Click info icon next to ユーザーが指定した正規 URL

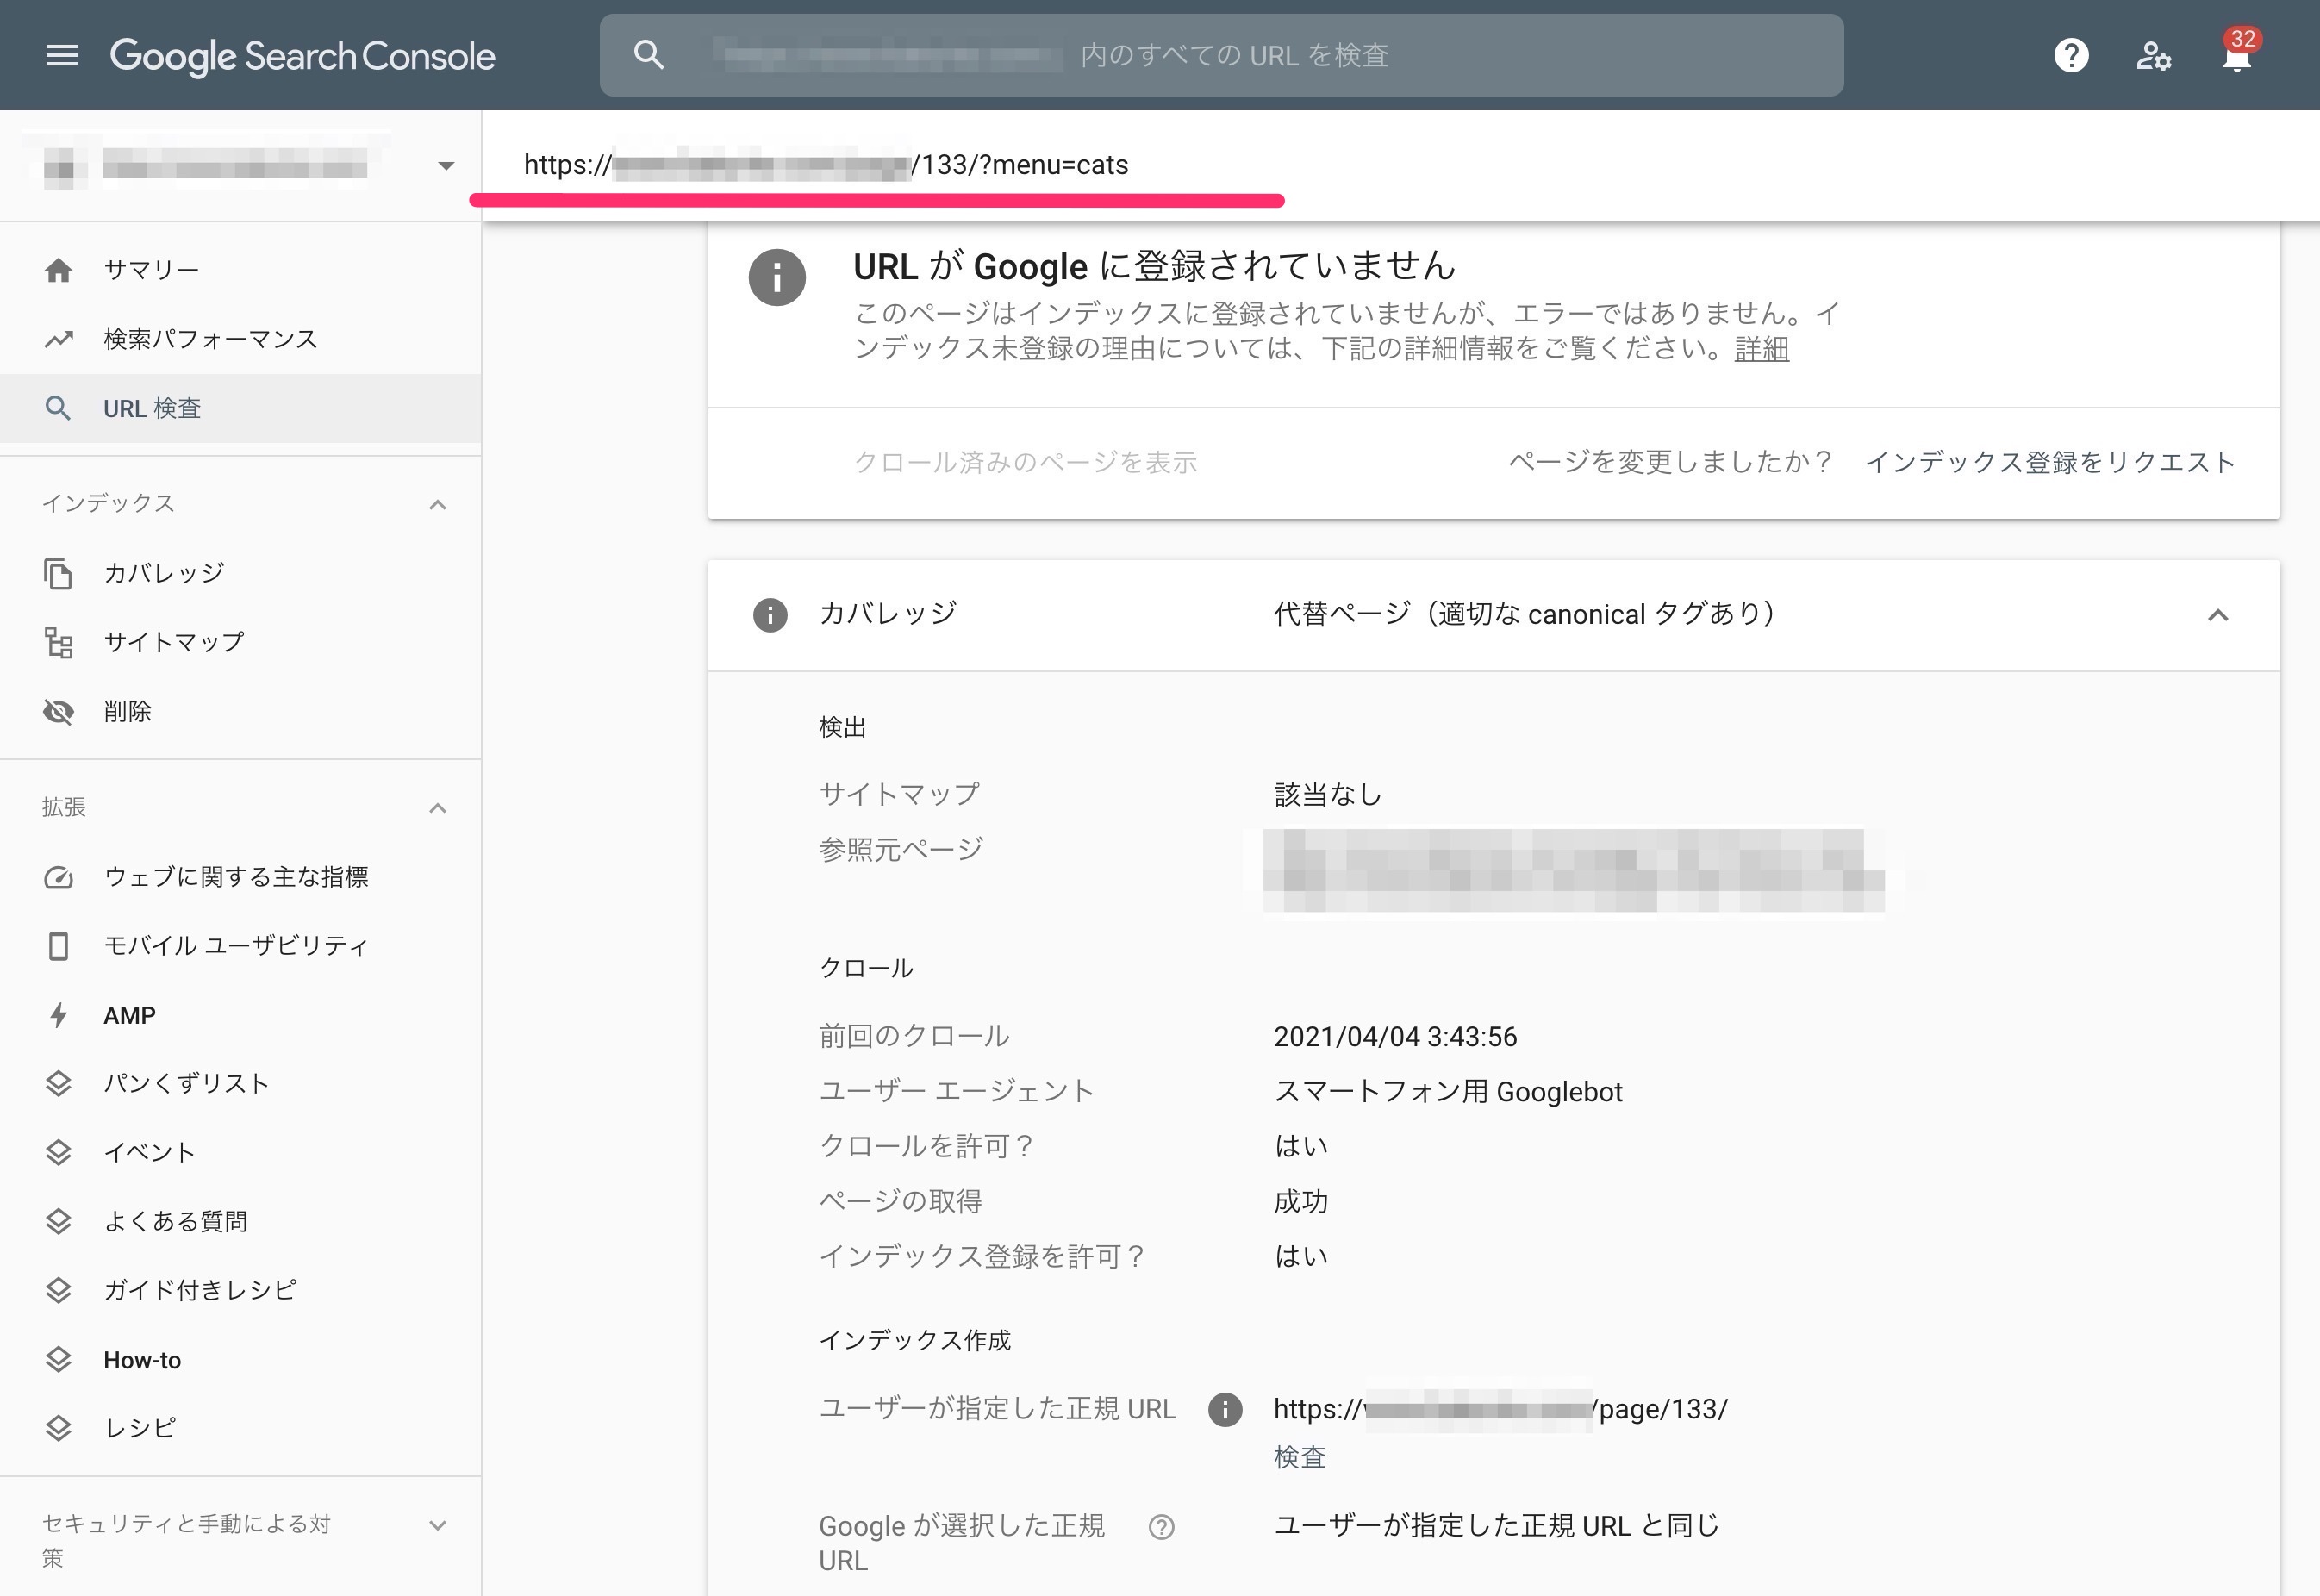1225,1410
